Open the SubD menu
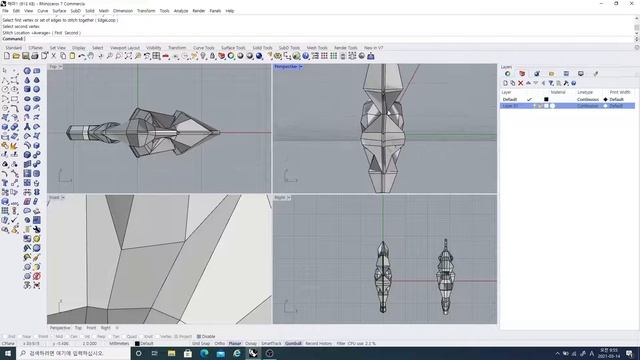Viewport: 640px width, 360px height. click(x=76, y=11)
